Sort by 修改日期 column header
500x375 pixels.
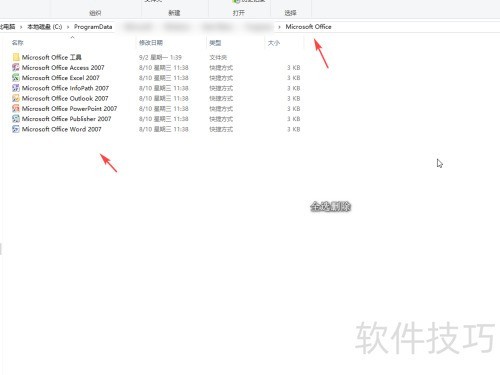(151, 43)
